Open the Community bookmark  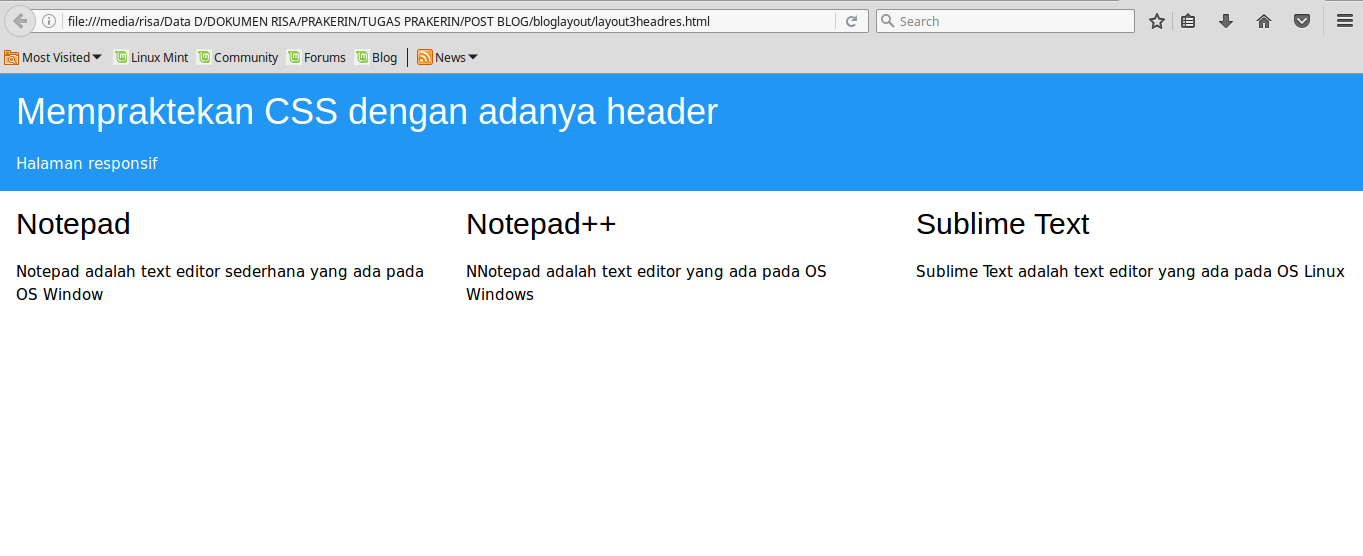pos(237,57)
